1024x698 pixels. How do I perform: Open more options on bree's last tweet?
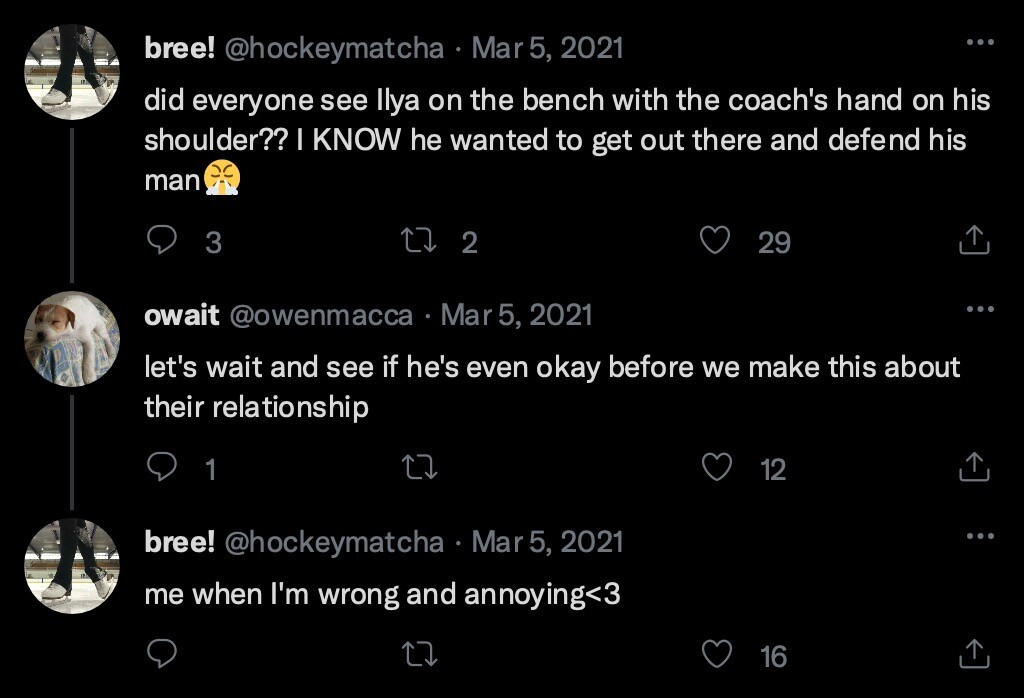coord(980,537)
